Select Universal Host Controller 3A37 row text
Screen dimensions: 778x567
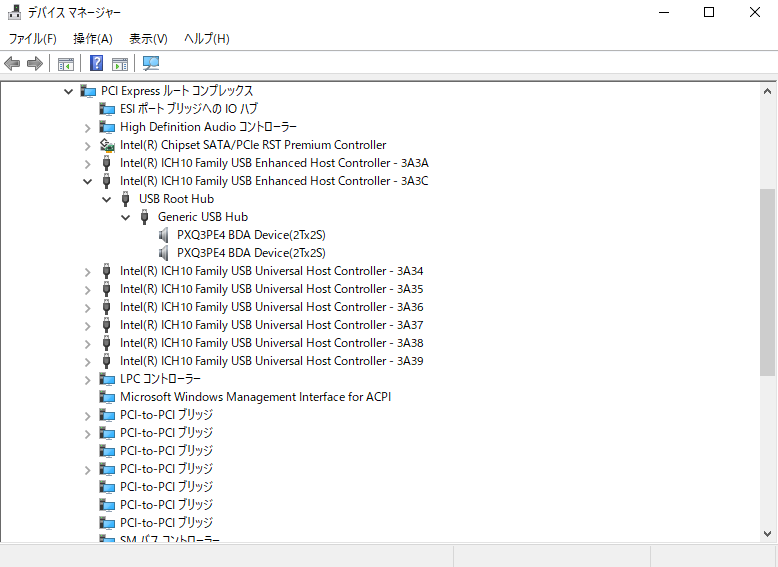click(271, 325)
